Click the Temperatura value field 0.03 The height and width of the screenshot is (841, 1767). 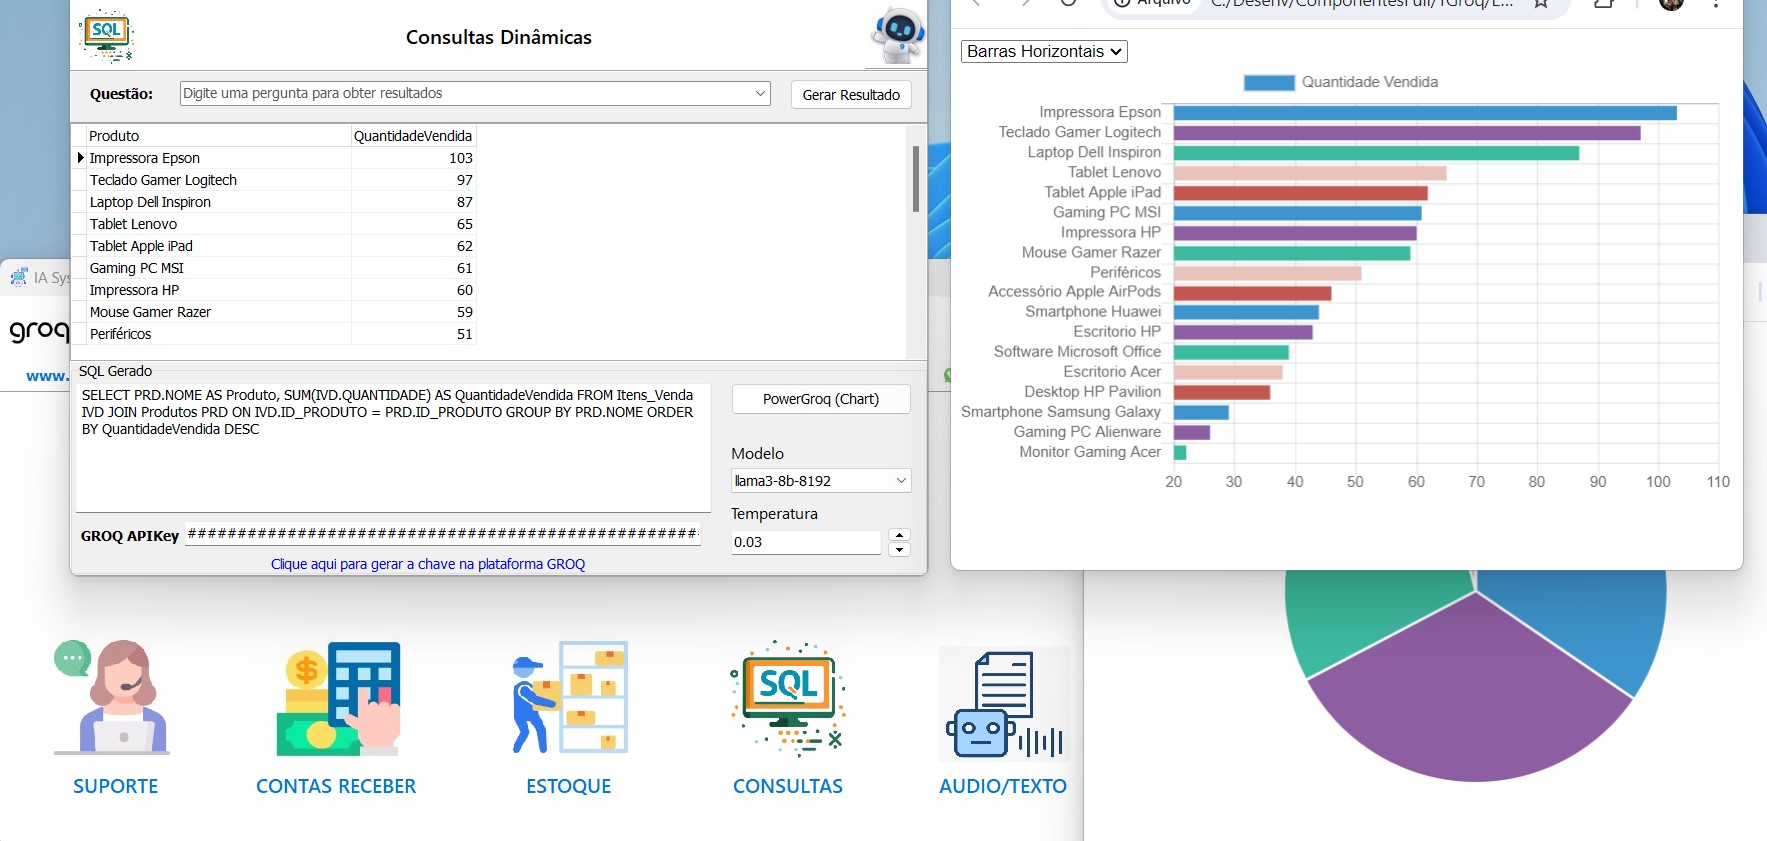click(806, 542)
